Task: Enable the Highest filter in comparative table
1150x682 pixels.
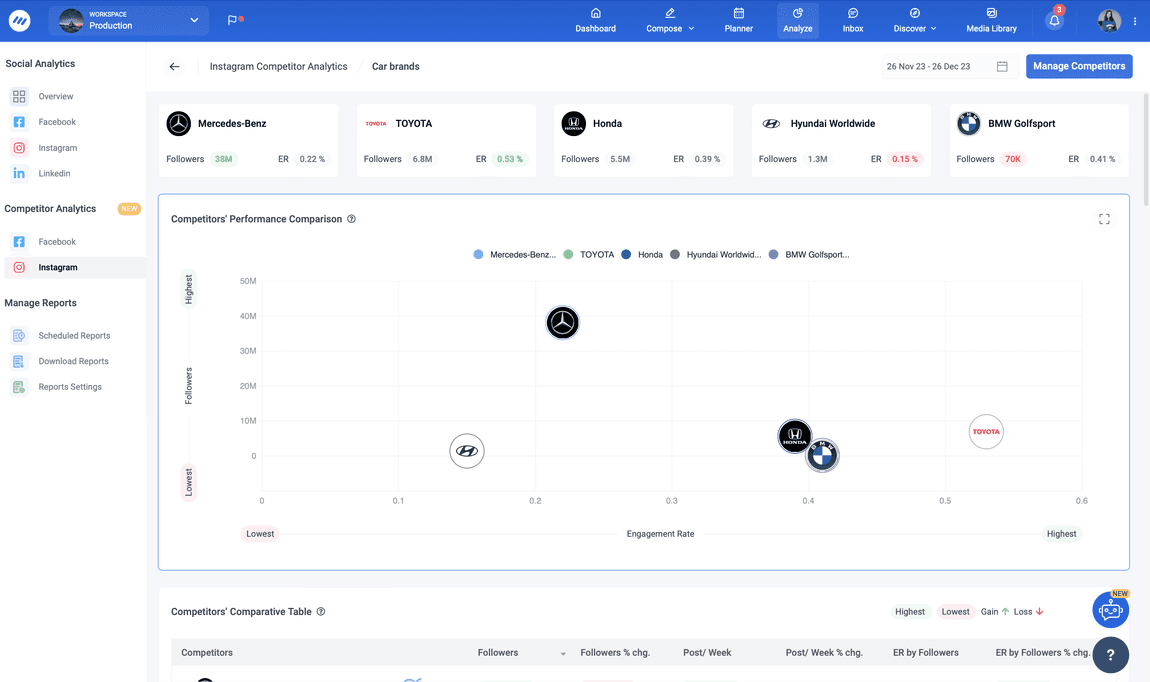Action: click(x=909, y=611)
